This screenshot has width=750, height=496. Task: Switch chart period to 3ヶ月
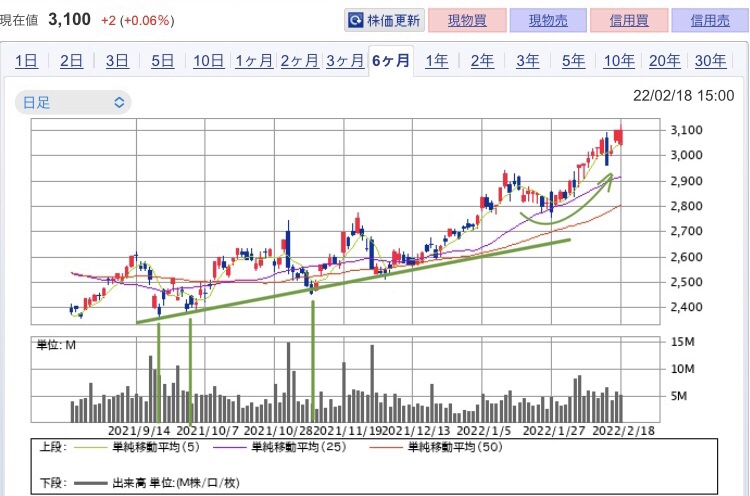(345, 61)
